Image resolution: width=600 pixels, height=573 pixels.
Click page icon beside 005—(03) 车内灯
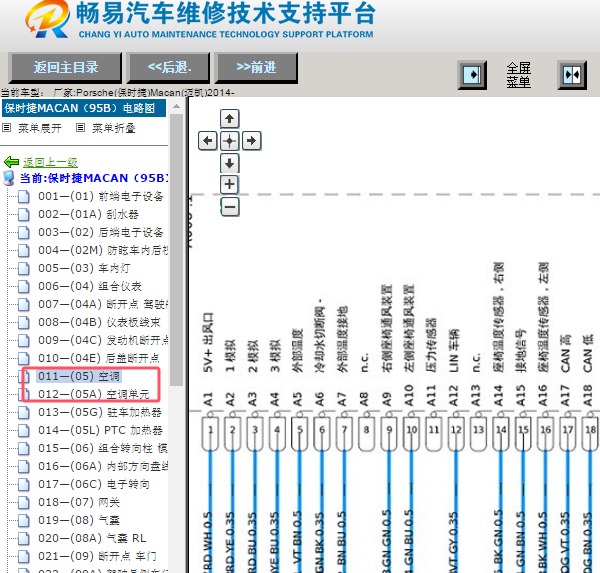tap(24, 269)
